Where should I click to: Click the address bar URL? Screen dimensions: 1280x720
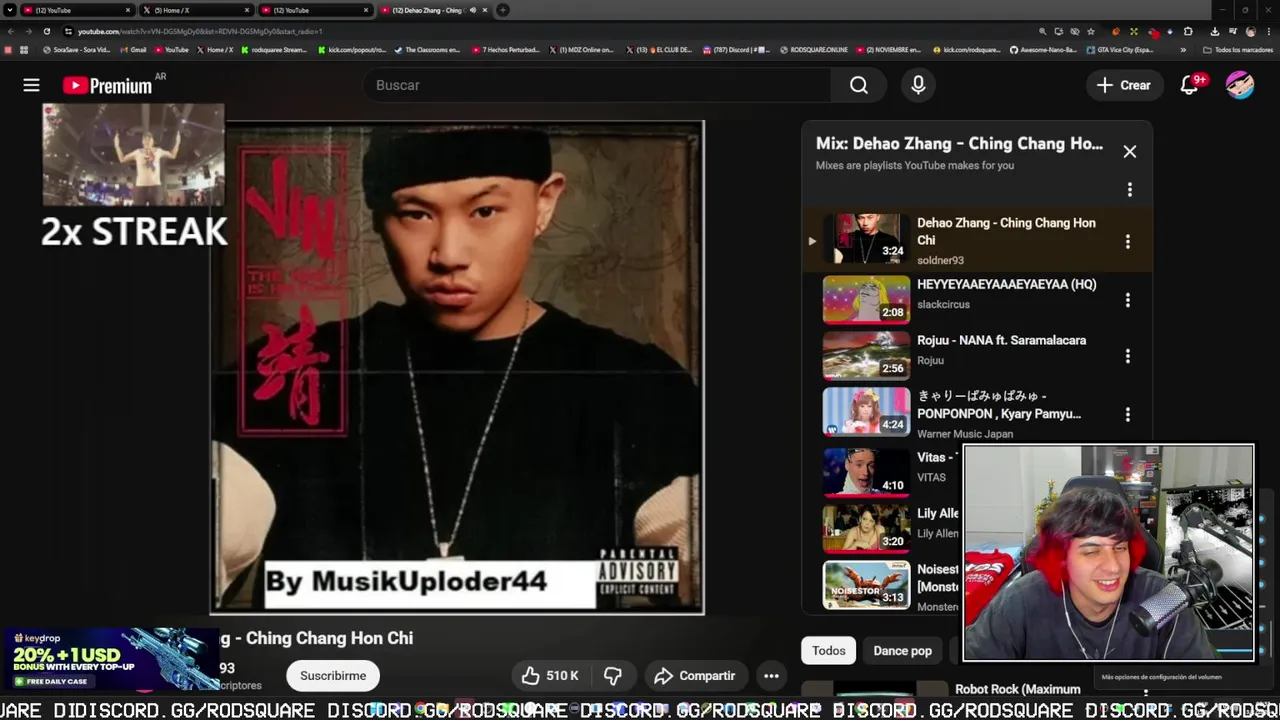[200, 32]
